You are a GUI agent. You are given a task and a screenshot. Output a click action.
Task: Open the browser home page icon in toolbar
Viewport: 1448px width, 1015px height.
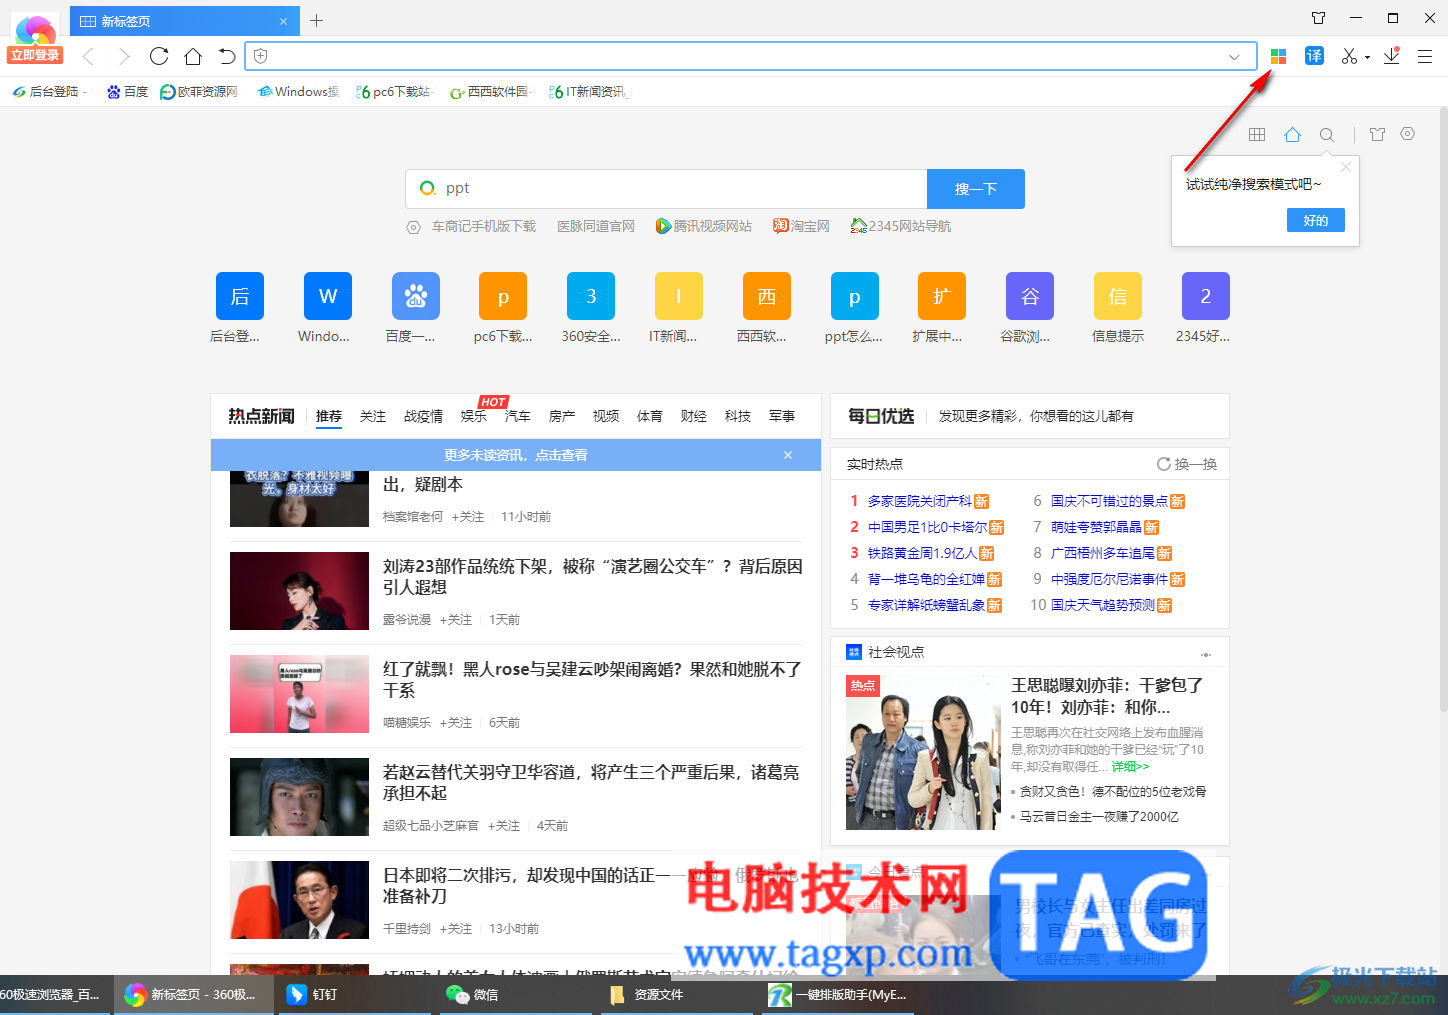(193, 56)
